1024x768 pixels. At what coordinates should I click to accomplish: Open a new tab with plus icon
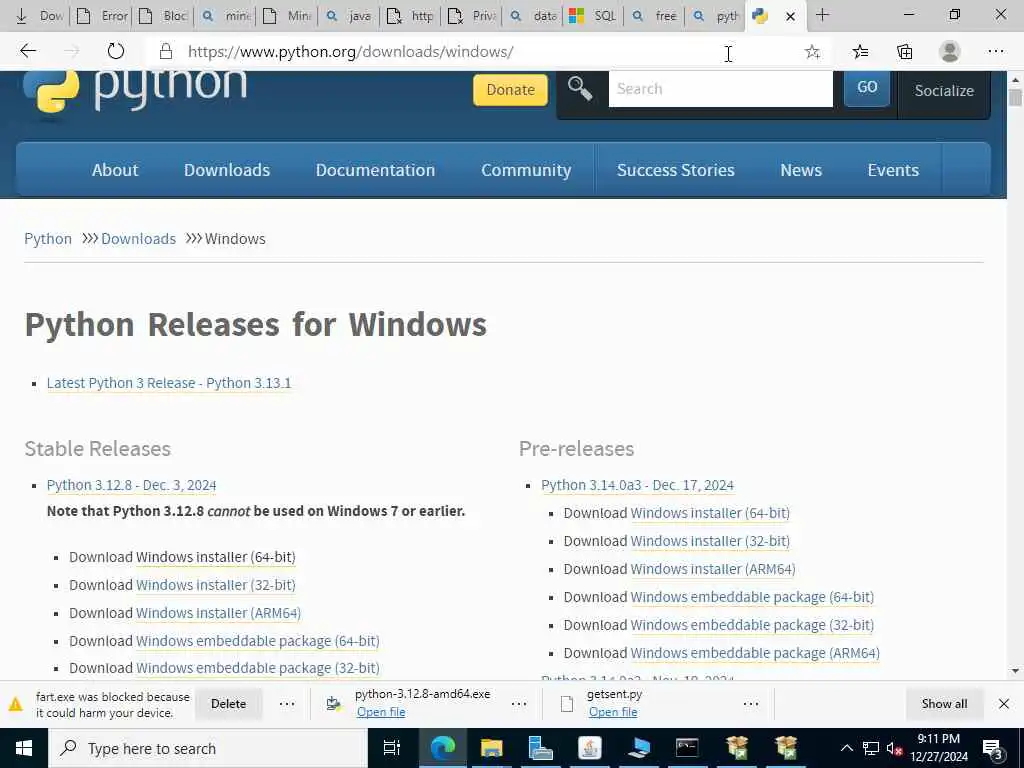coord(822,15)
